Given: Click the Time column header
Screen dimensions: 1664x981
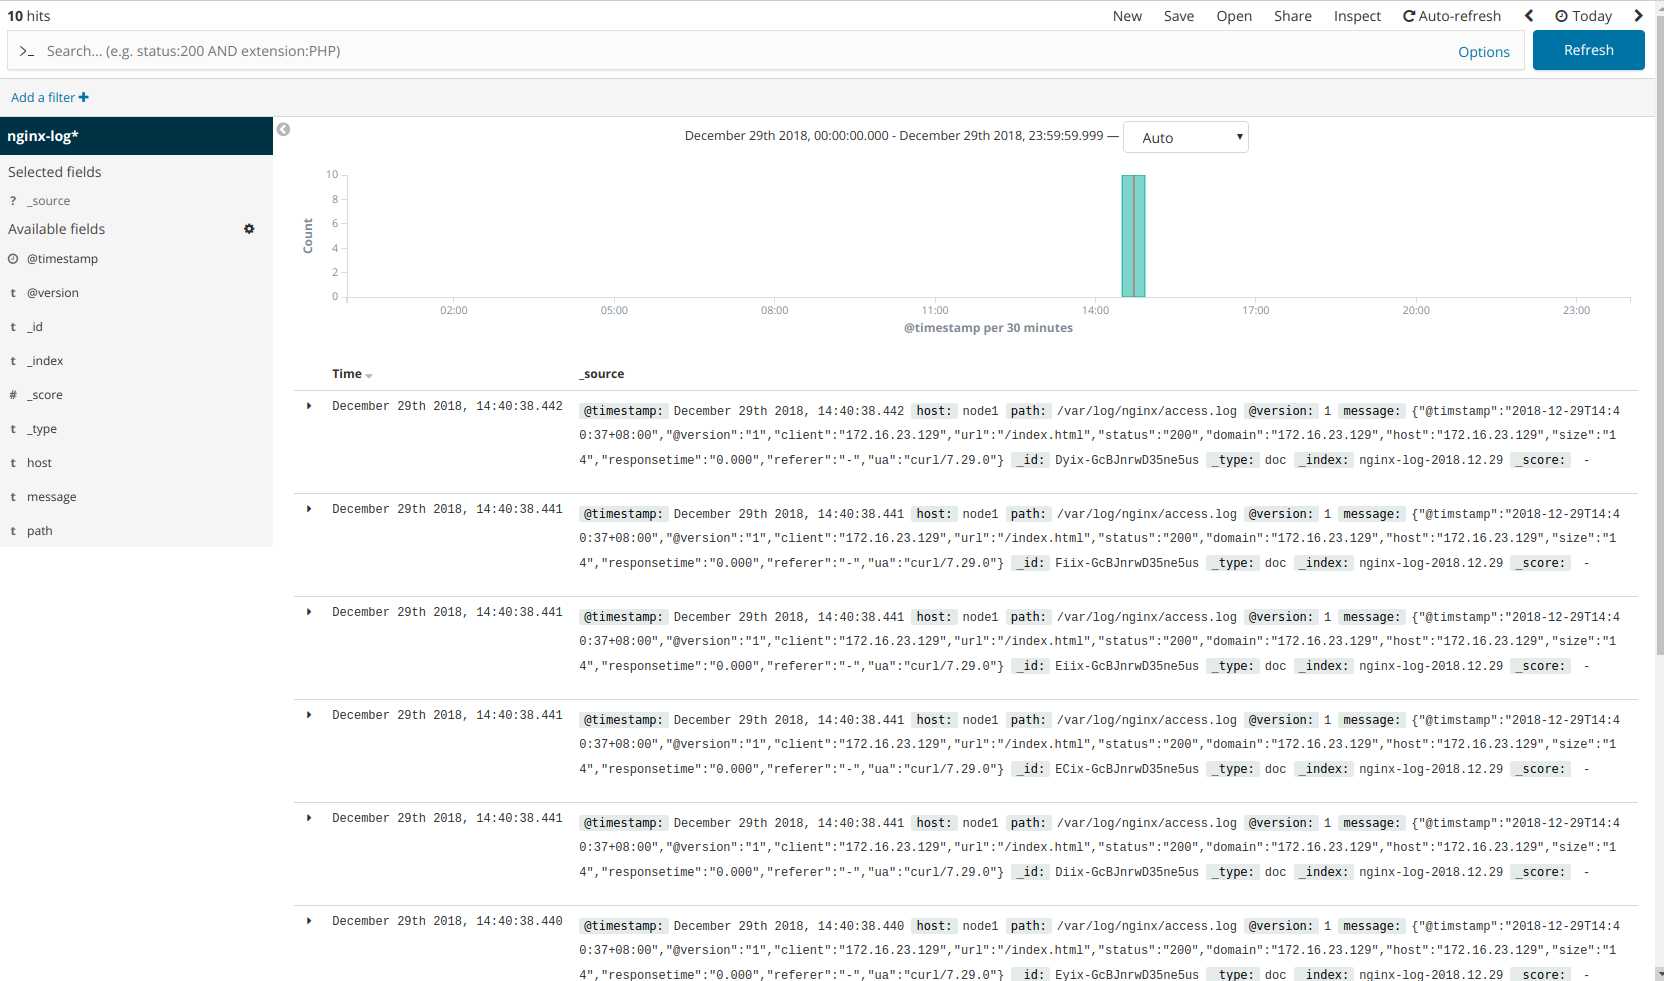Looking at the screenshot, I should coord(347,374).
